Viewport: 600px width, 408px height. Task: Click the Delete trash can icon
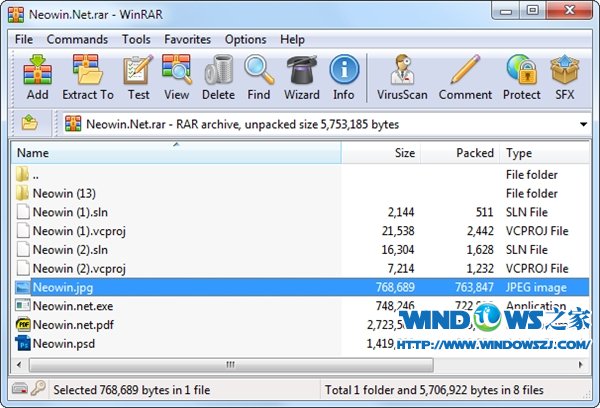[x=218, y=76]
